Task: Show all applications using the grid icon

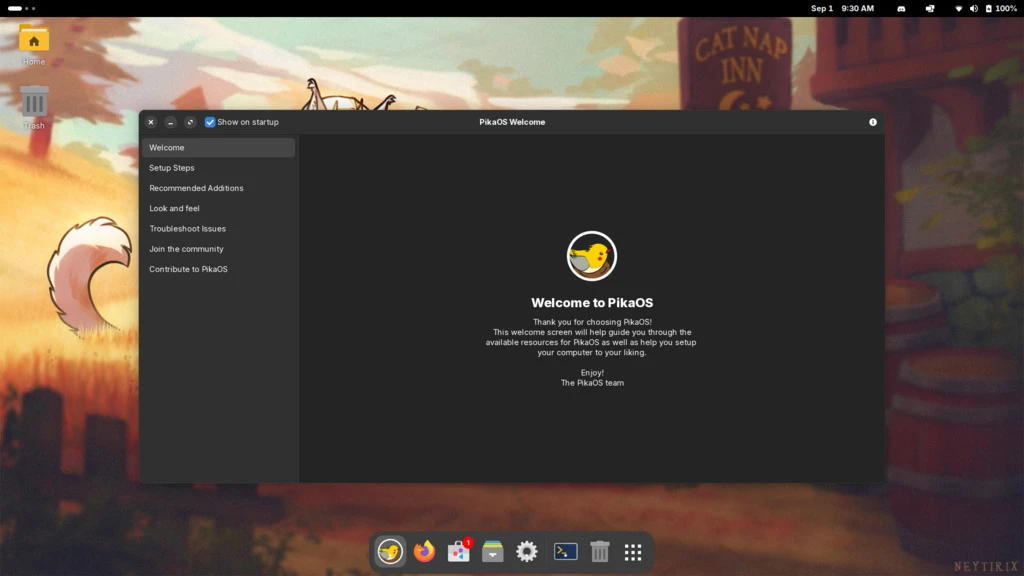Action: [632, 551]
